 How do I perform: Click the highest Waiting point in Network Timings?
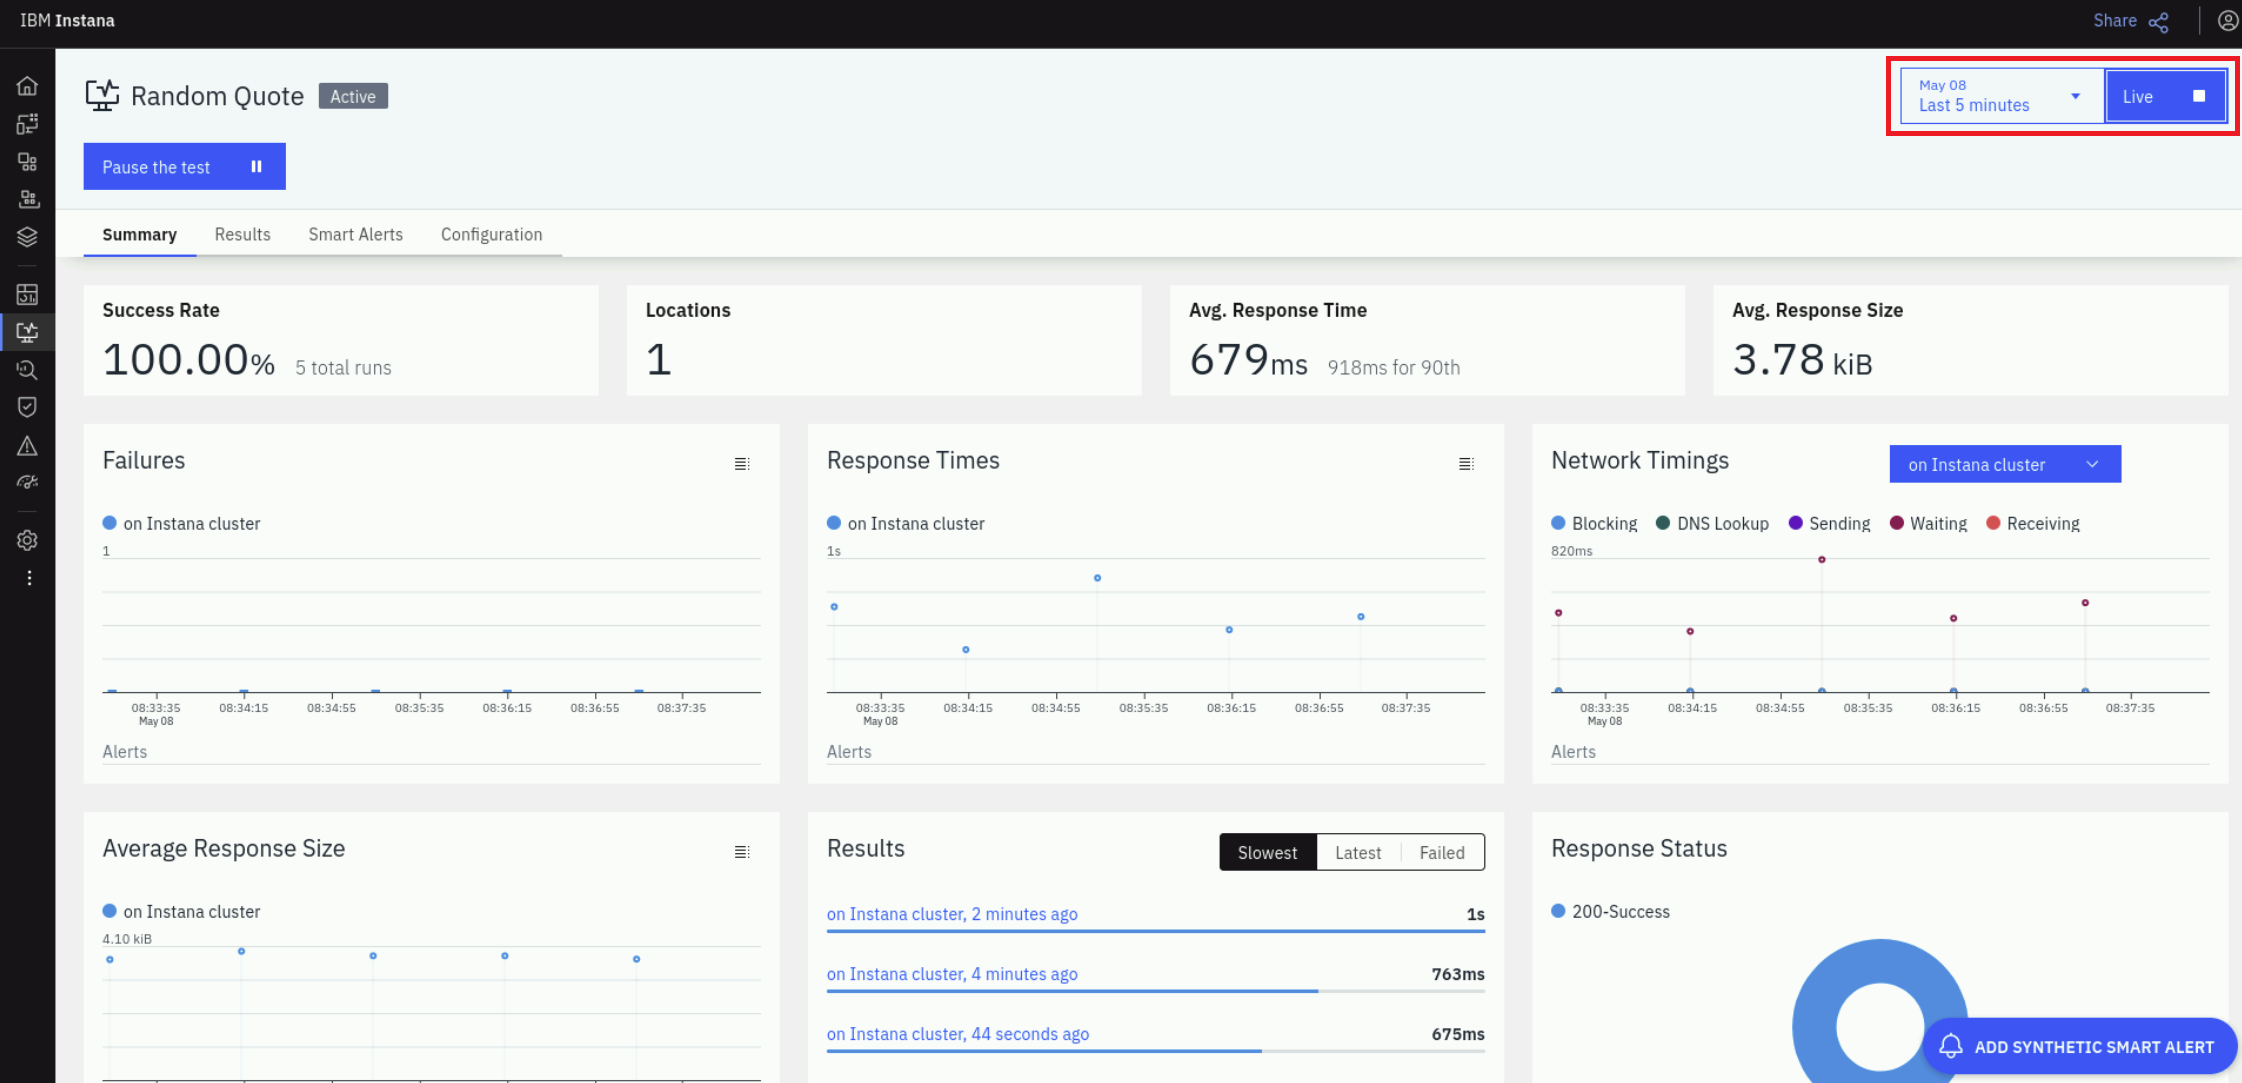[1821, 559]
